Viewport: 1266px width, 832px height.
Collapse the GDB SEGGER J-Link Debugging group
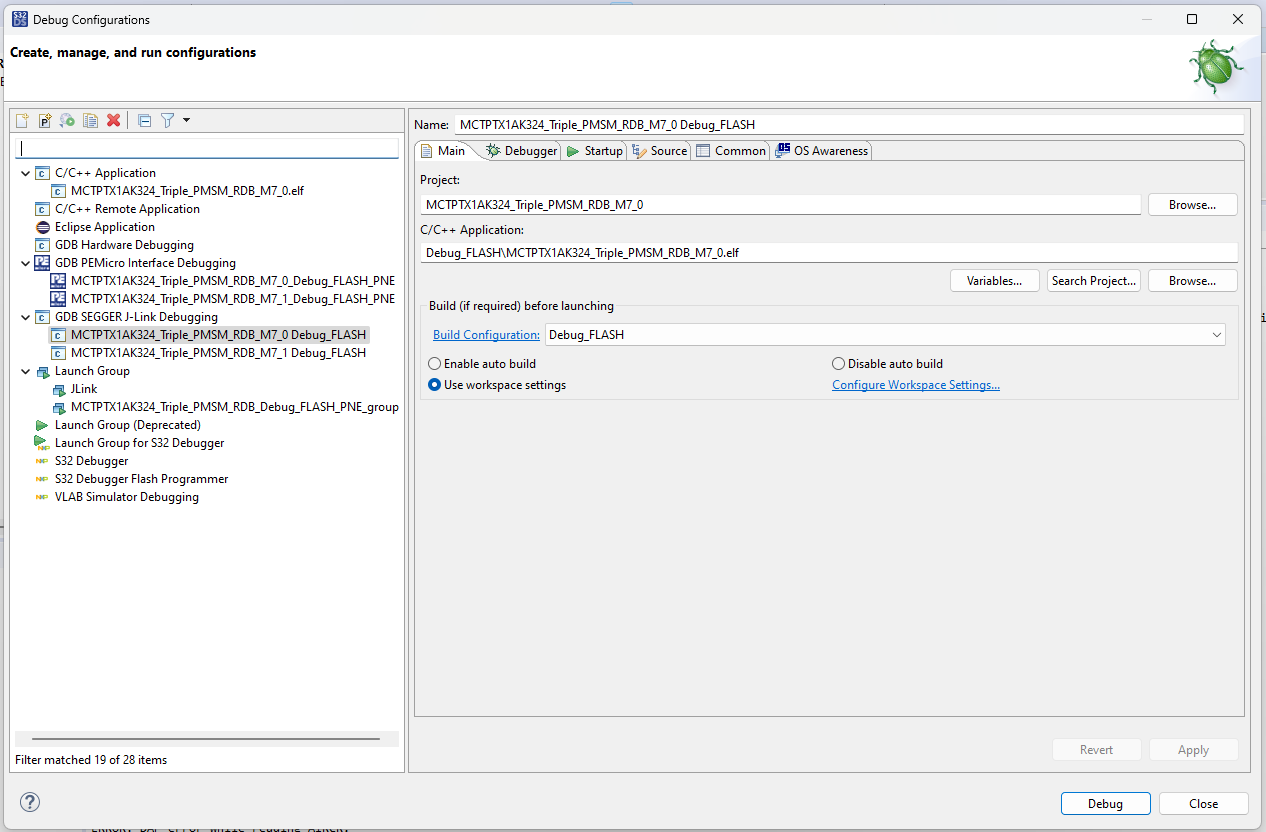click(25, 316)
